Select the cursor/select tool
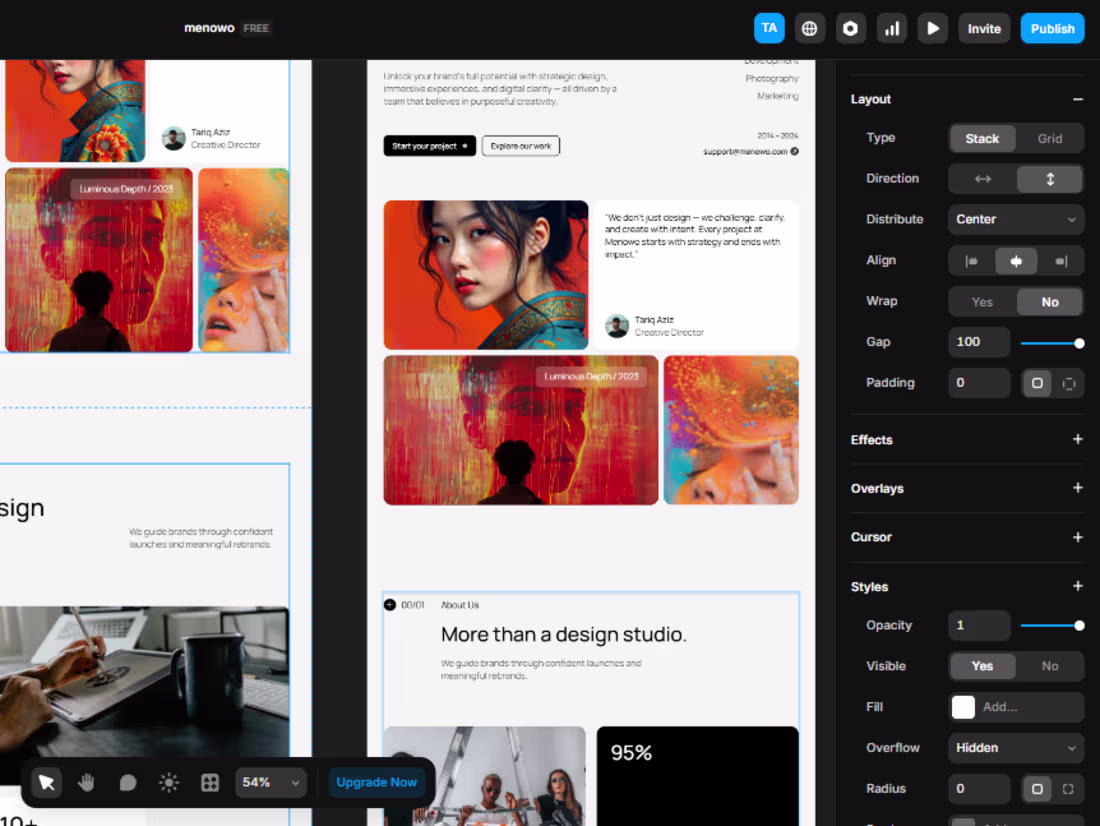 (x=46, y=782)
